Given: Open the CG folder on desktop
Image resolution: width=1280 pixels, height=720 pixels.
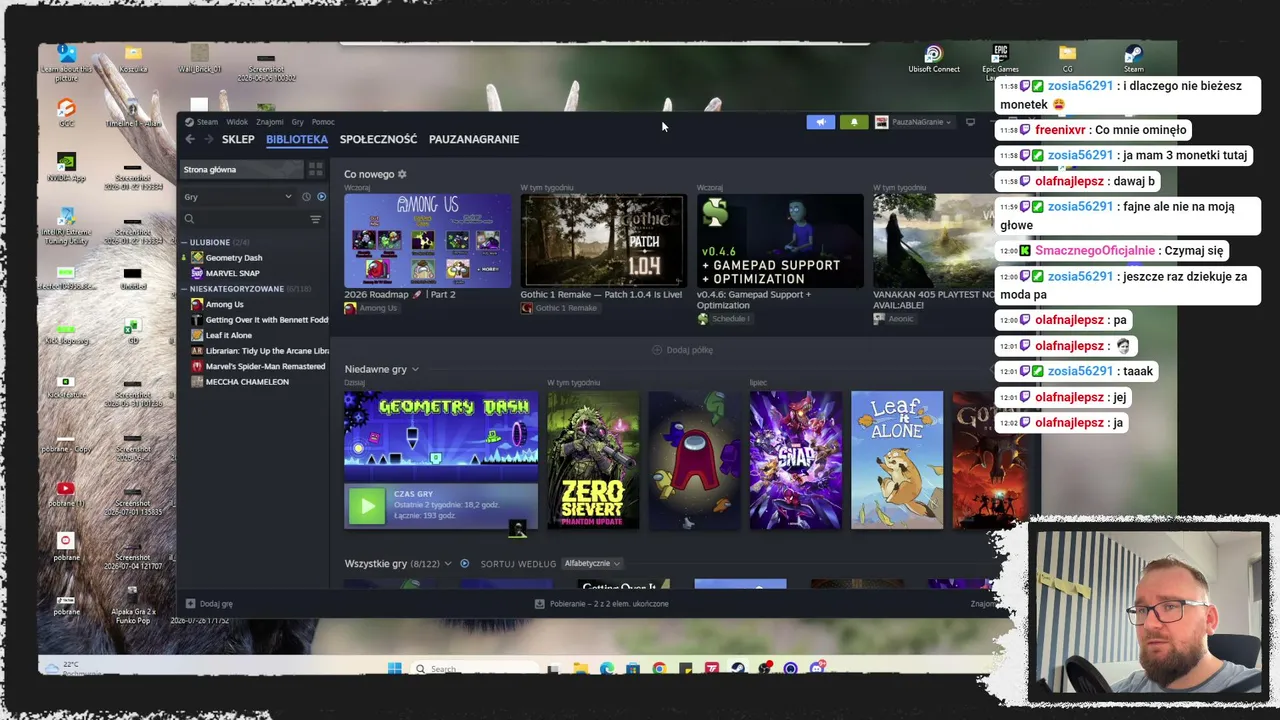Looking at the screenshot, I should click(x=1067, y=54).
